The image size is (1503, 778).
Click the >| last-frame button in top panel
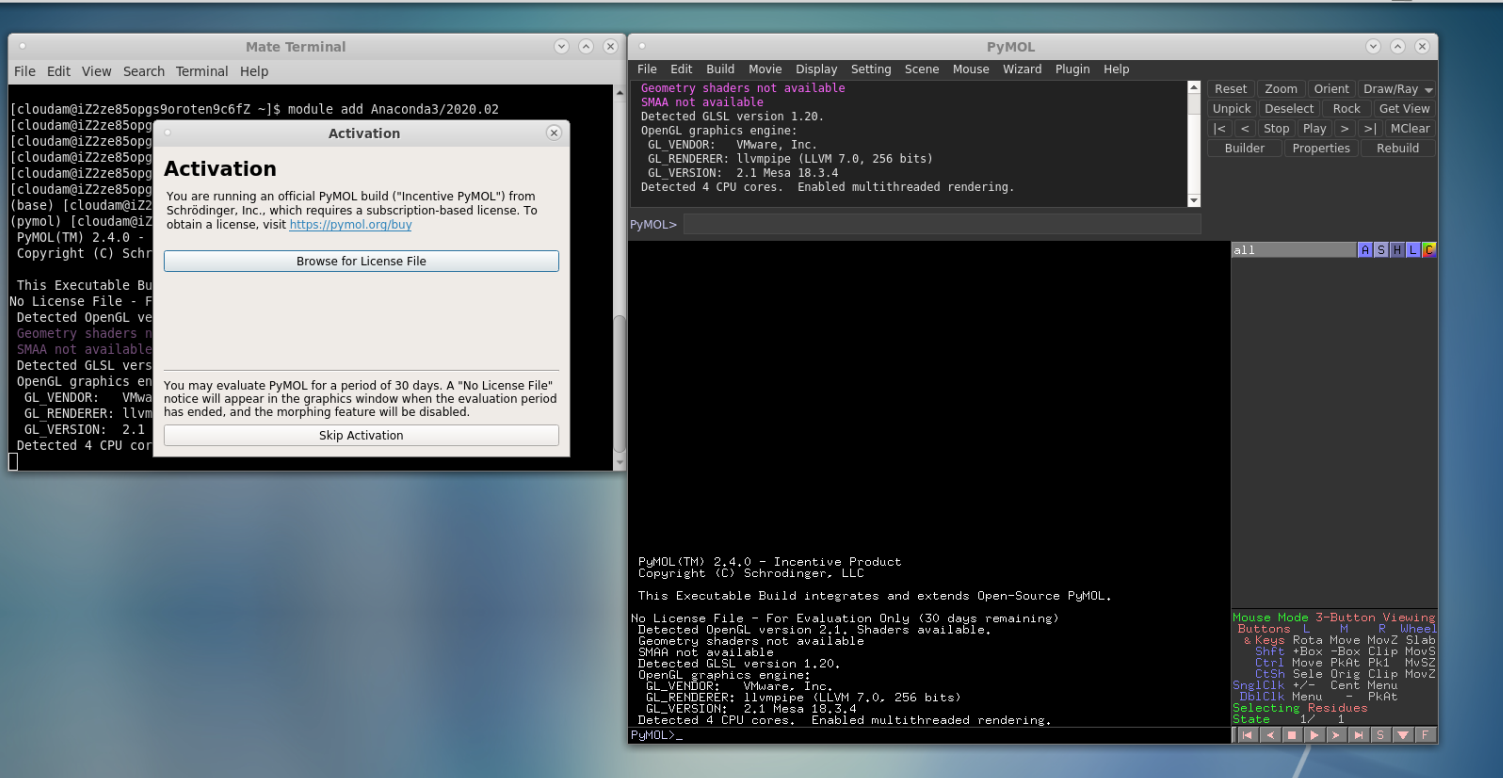coord(1369,128)
